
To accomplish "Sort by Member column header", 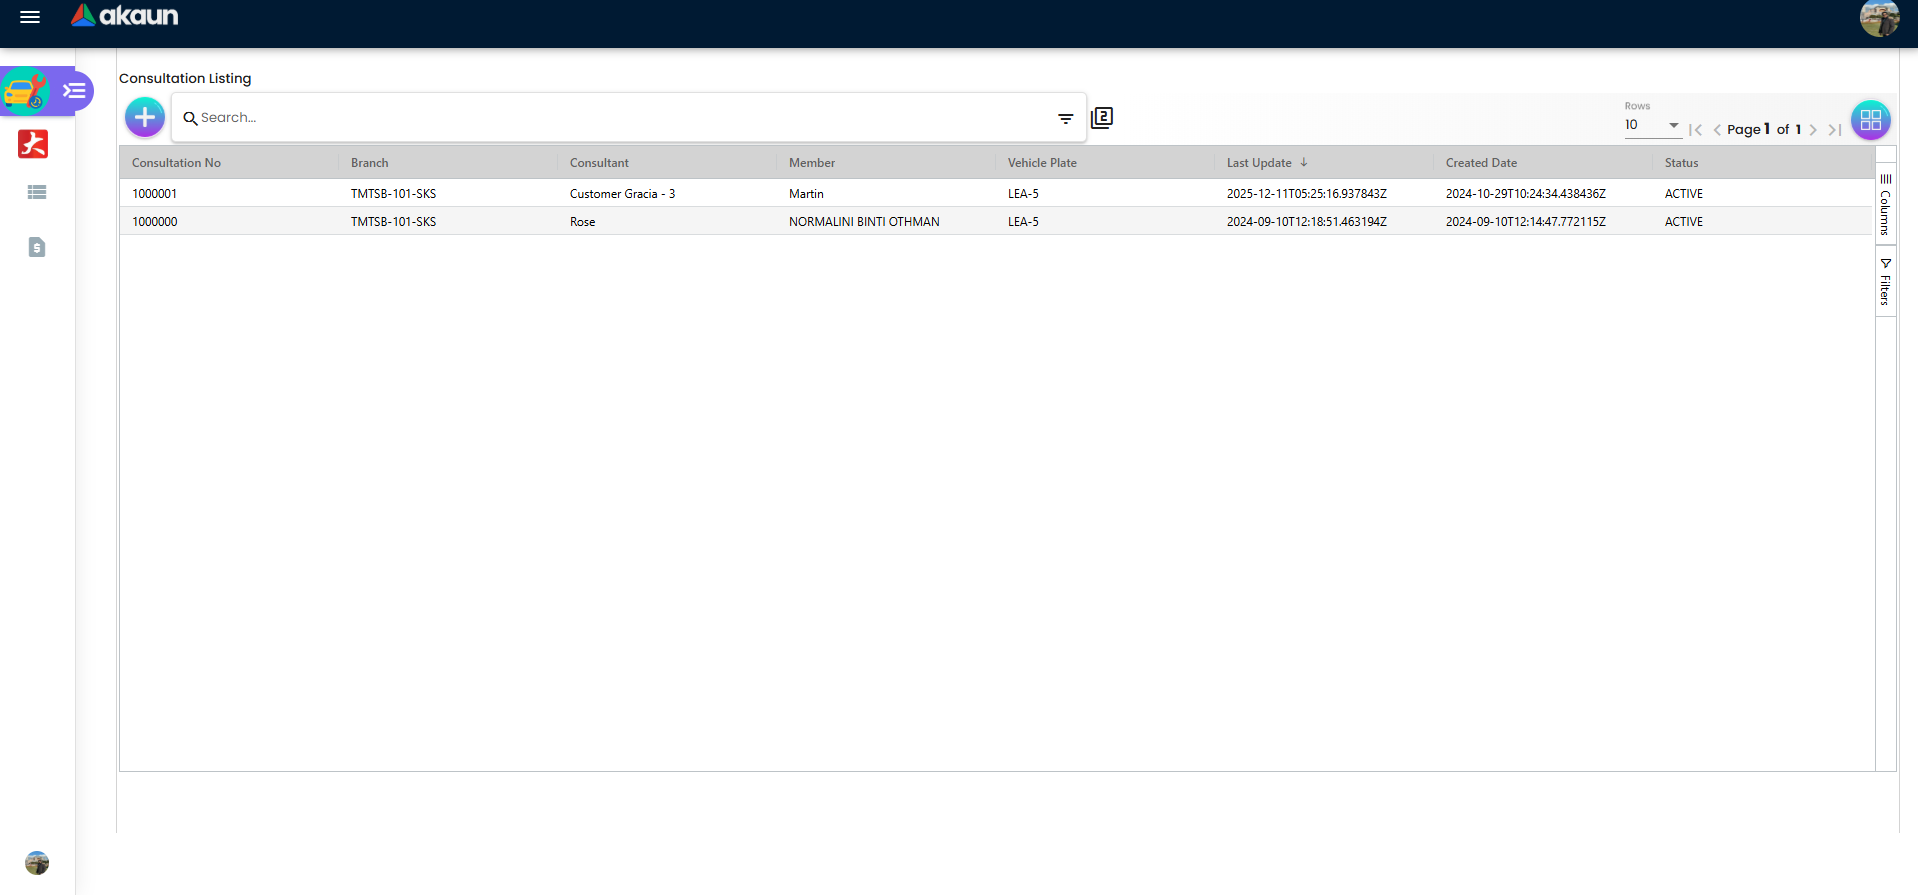I will (x=811, y=163).
